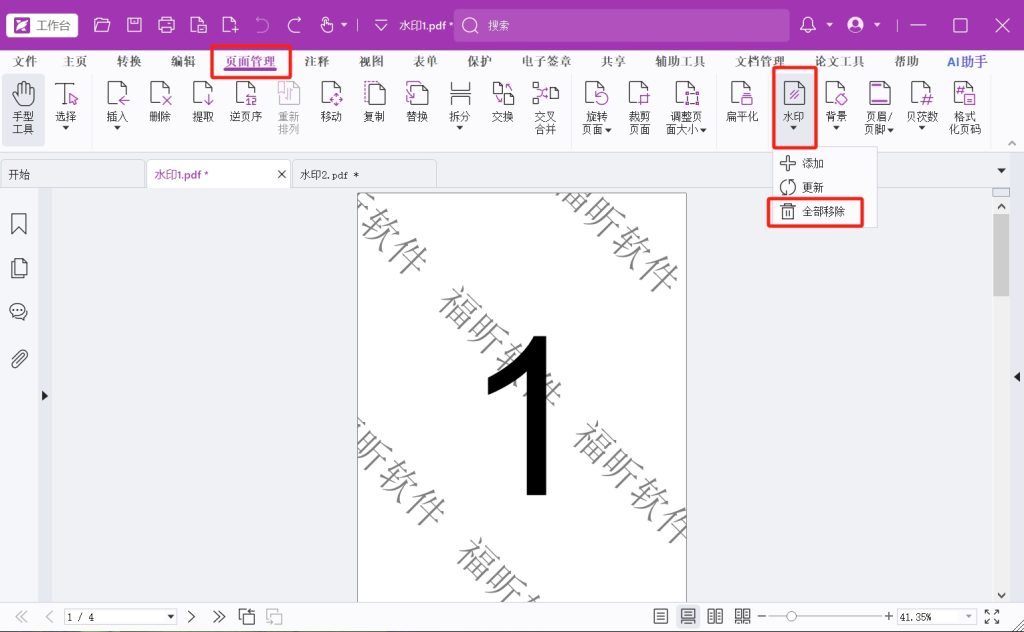
Task: Open the Bookmarks panel in left sidebar
Action: pyautogui.click(x=18, y=224)
